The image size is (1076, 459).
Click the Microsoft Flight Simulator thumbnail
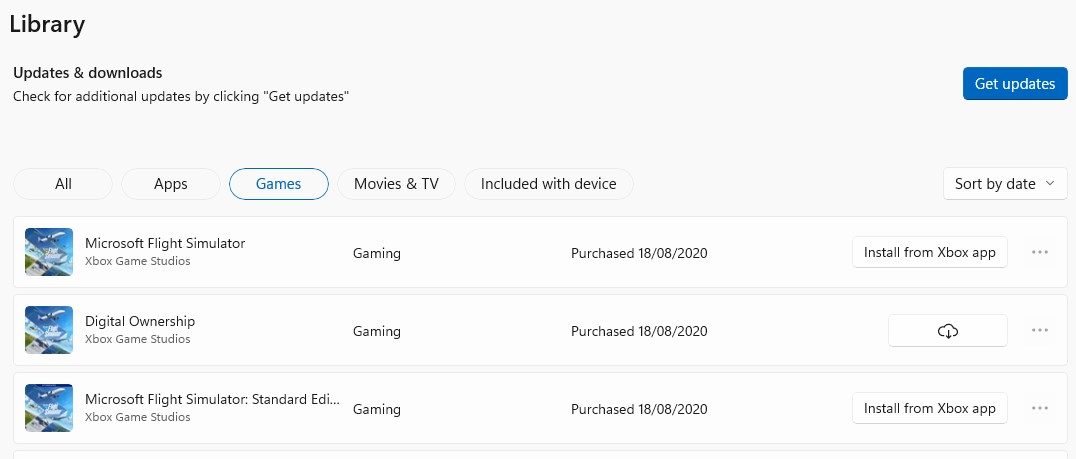click(x=49, y=252)
